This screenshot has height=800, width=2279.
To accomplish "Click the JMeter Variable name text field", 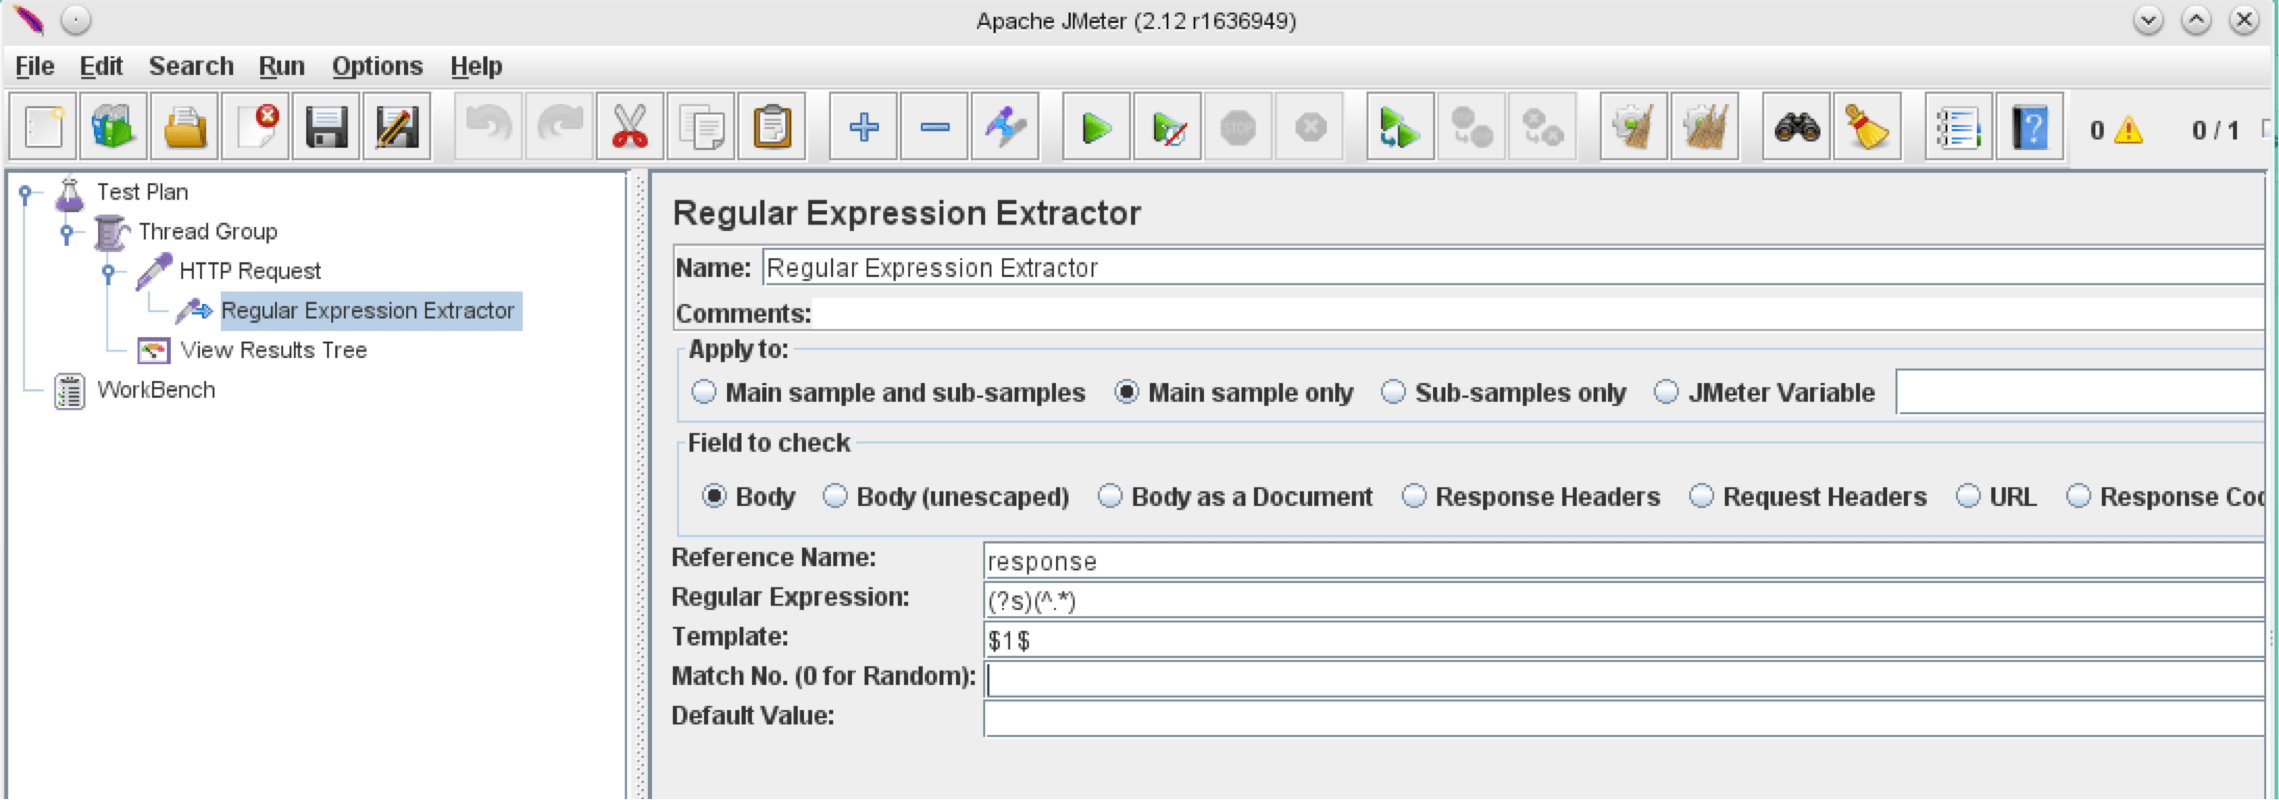I will [2080, 392].
